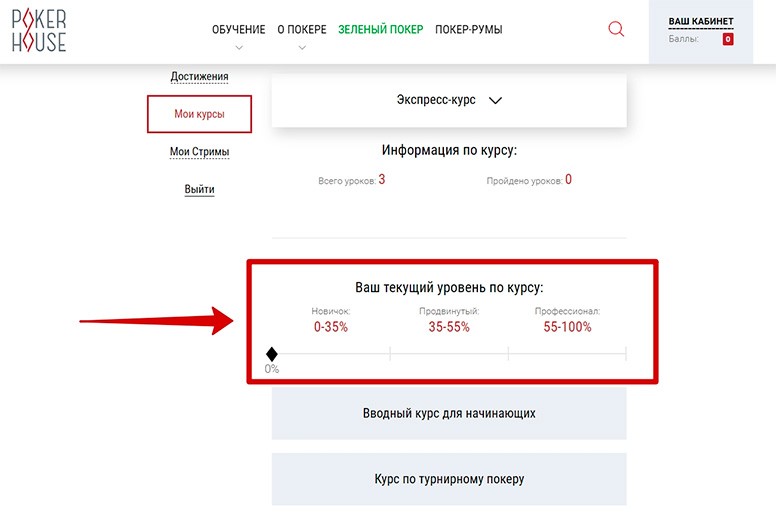Expand the Обучение menu chevron
The image size is (776, 515).
coord(239,47)
